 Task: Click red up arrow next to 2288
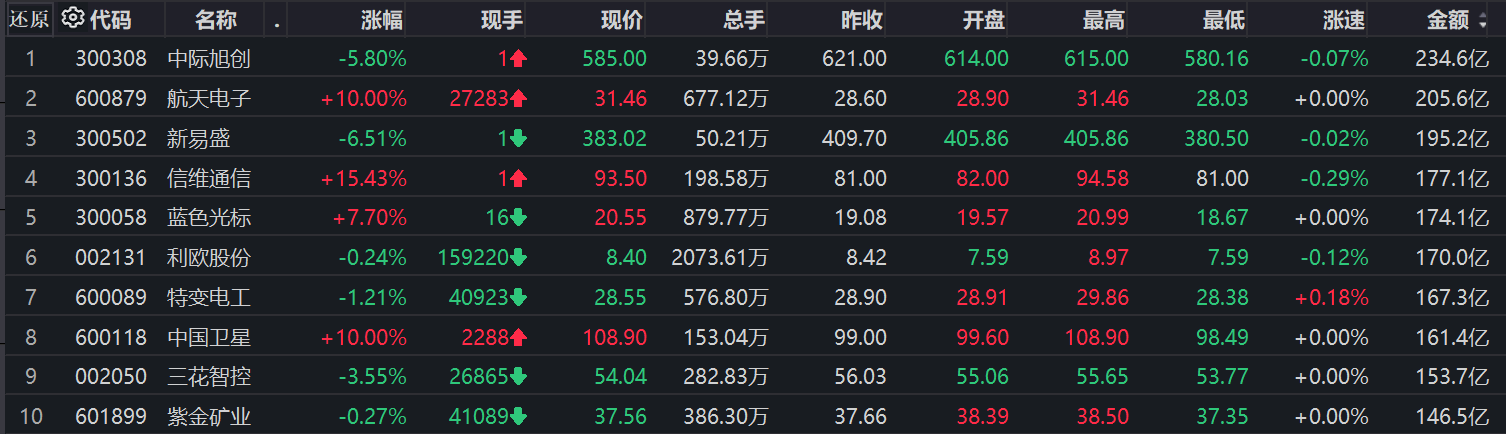[x=518, y=338]
